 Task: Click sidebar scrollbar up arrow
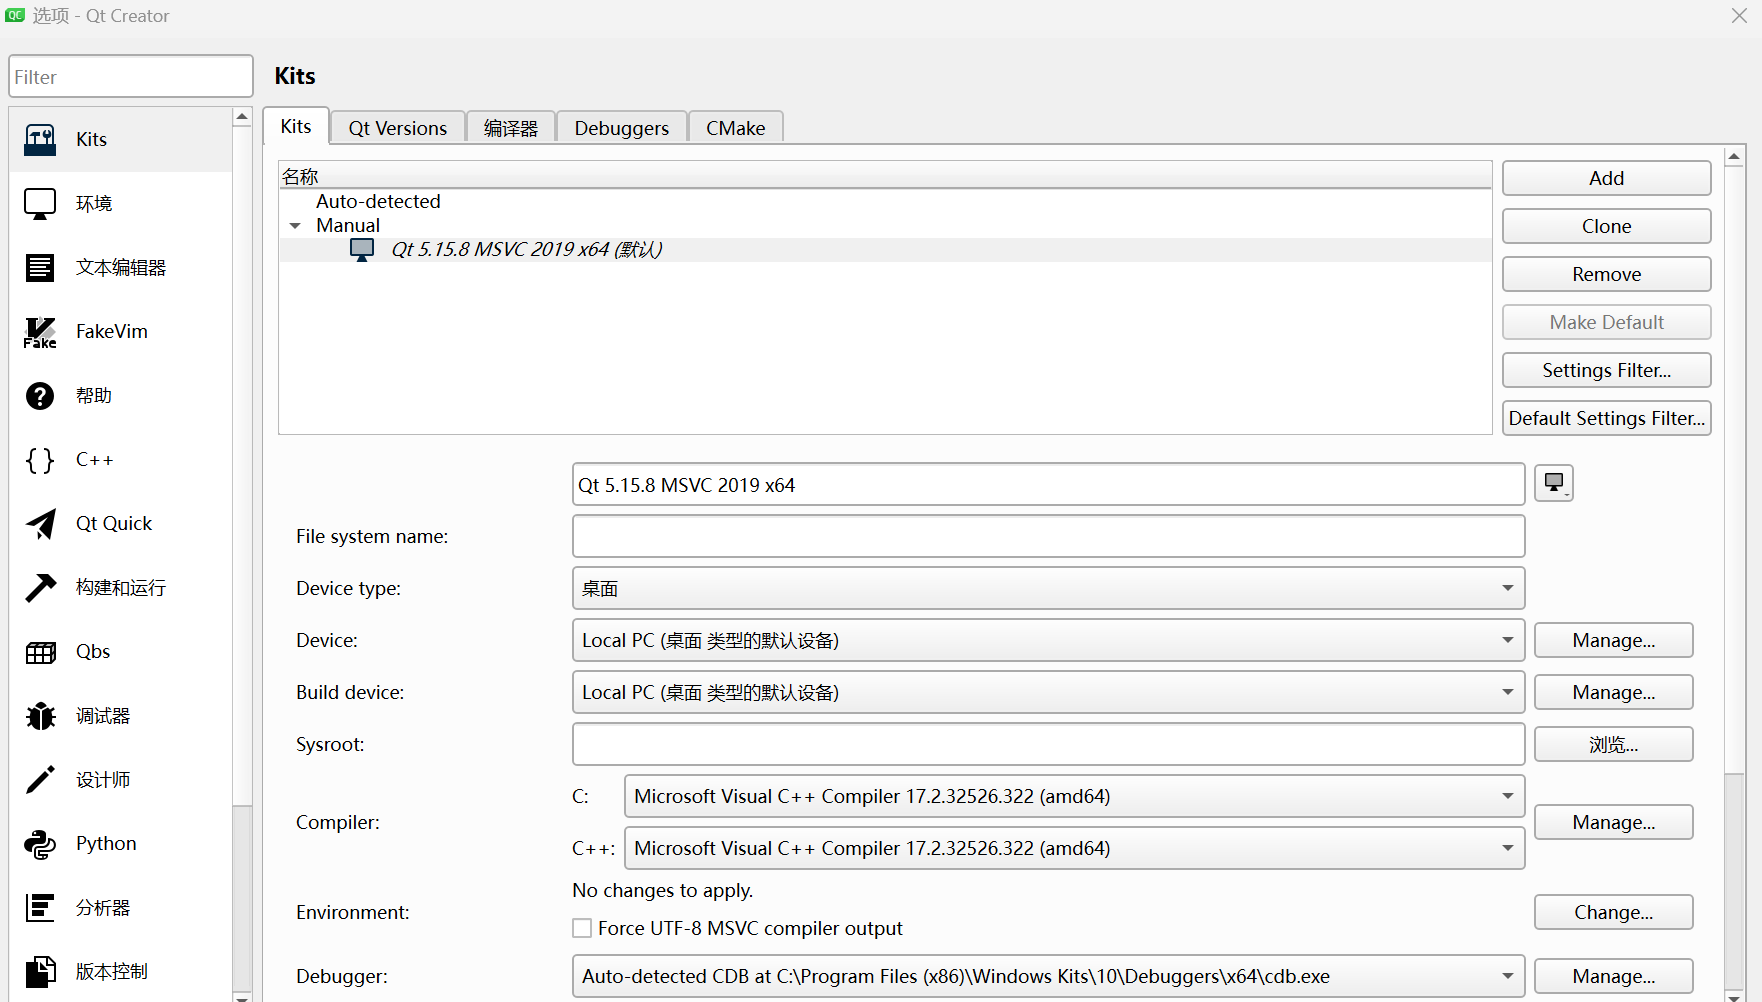(242, 117)
